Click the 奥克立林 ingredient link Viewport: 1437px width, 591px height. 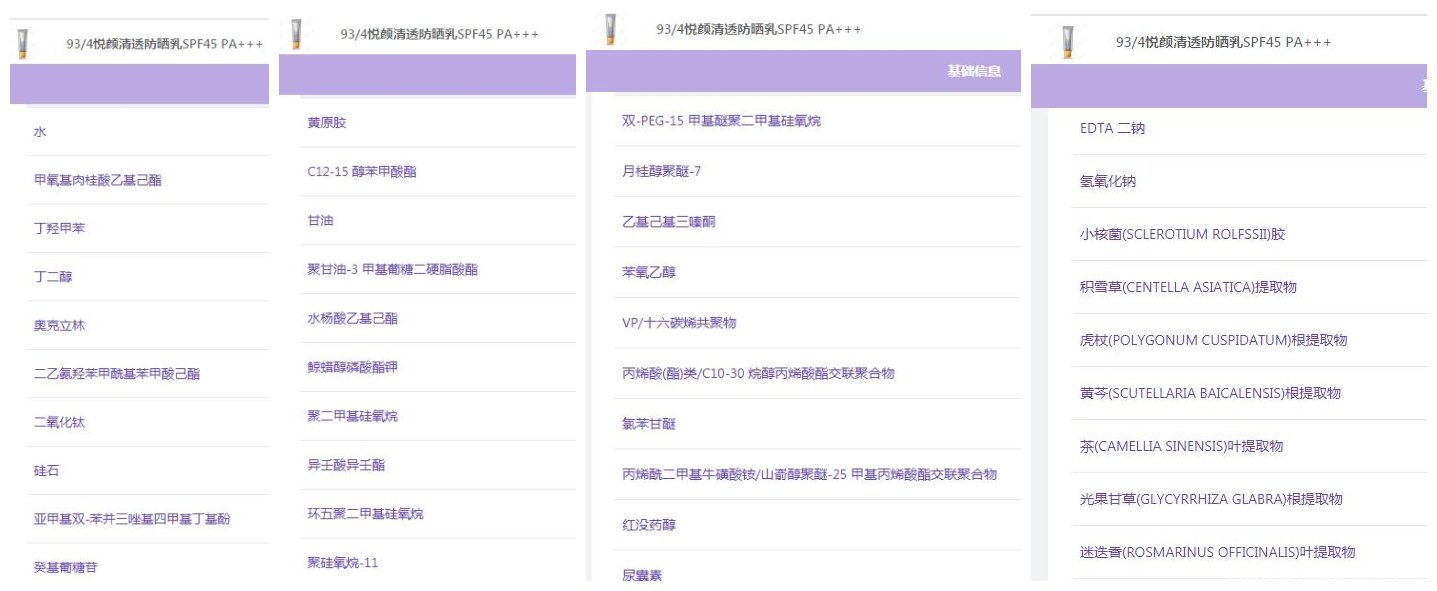pyautogui.click(x=59, y=326)
